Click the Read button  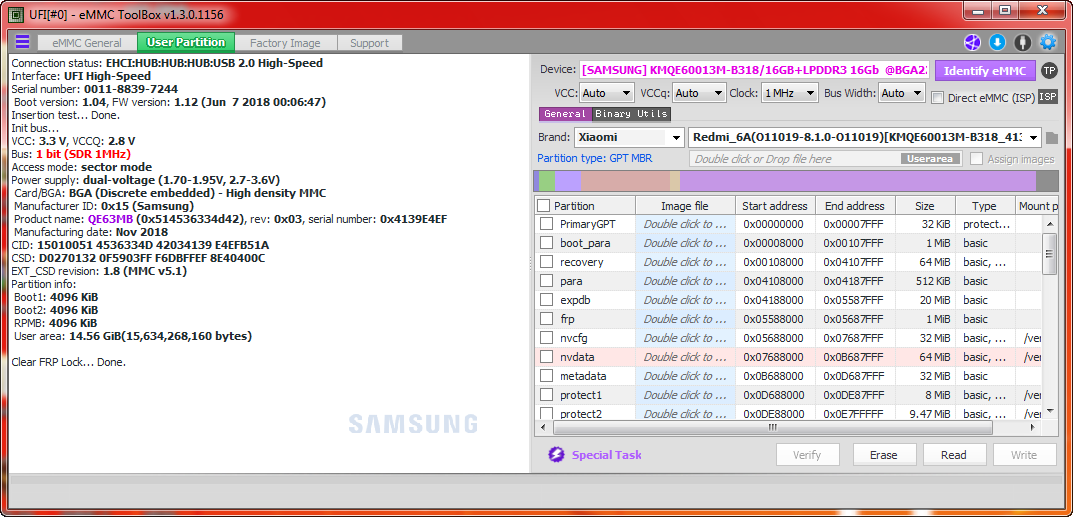pyautogui.click(x=954, y=455)
